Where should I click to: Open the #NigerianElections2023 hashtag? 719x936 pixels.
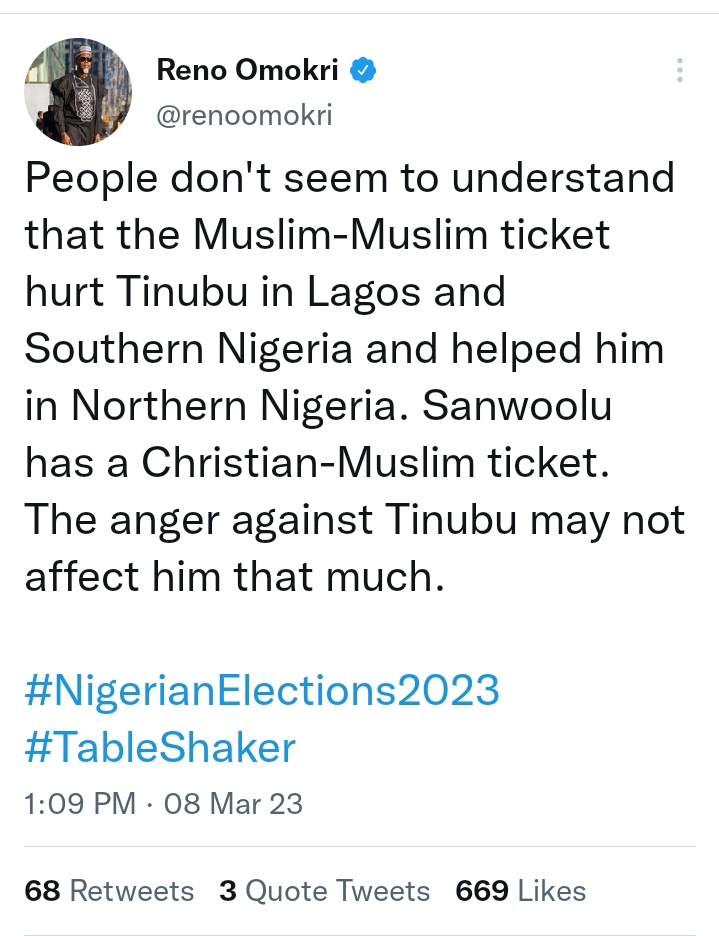pyautogui.click(x=262, y=690)
